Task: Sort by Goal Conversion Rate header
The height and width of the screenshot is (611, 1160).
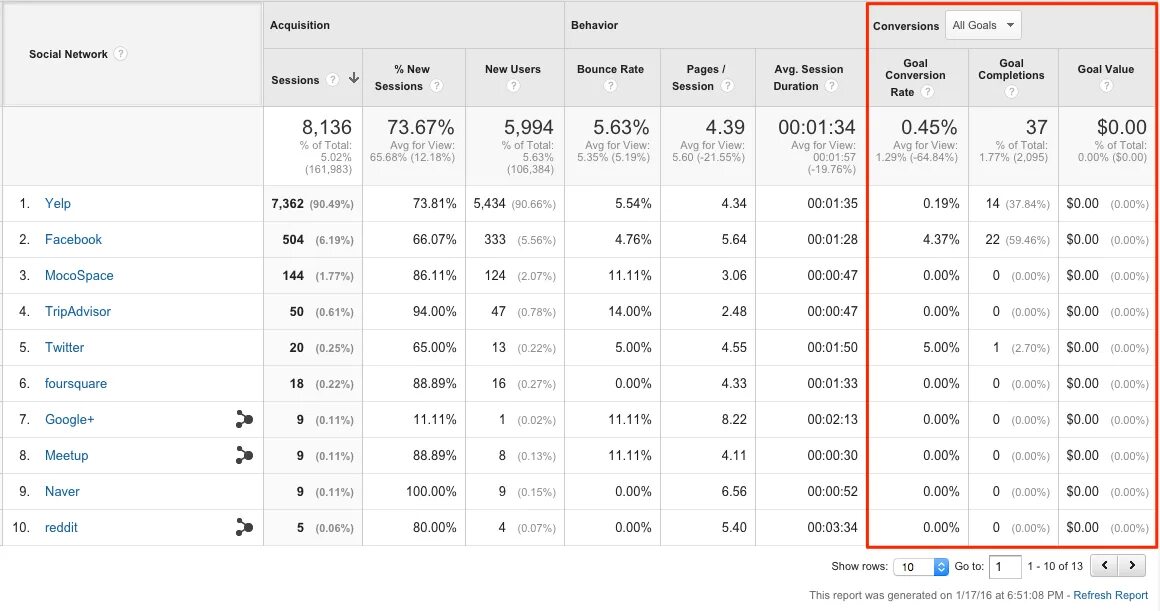Action: coord(915,77)
